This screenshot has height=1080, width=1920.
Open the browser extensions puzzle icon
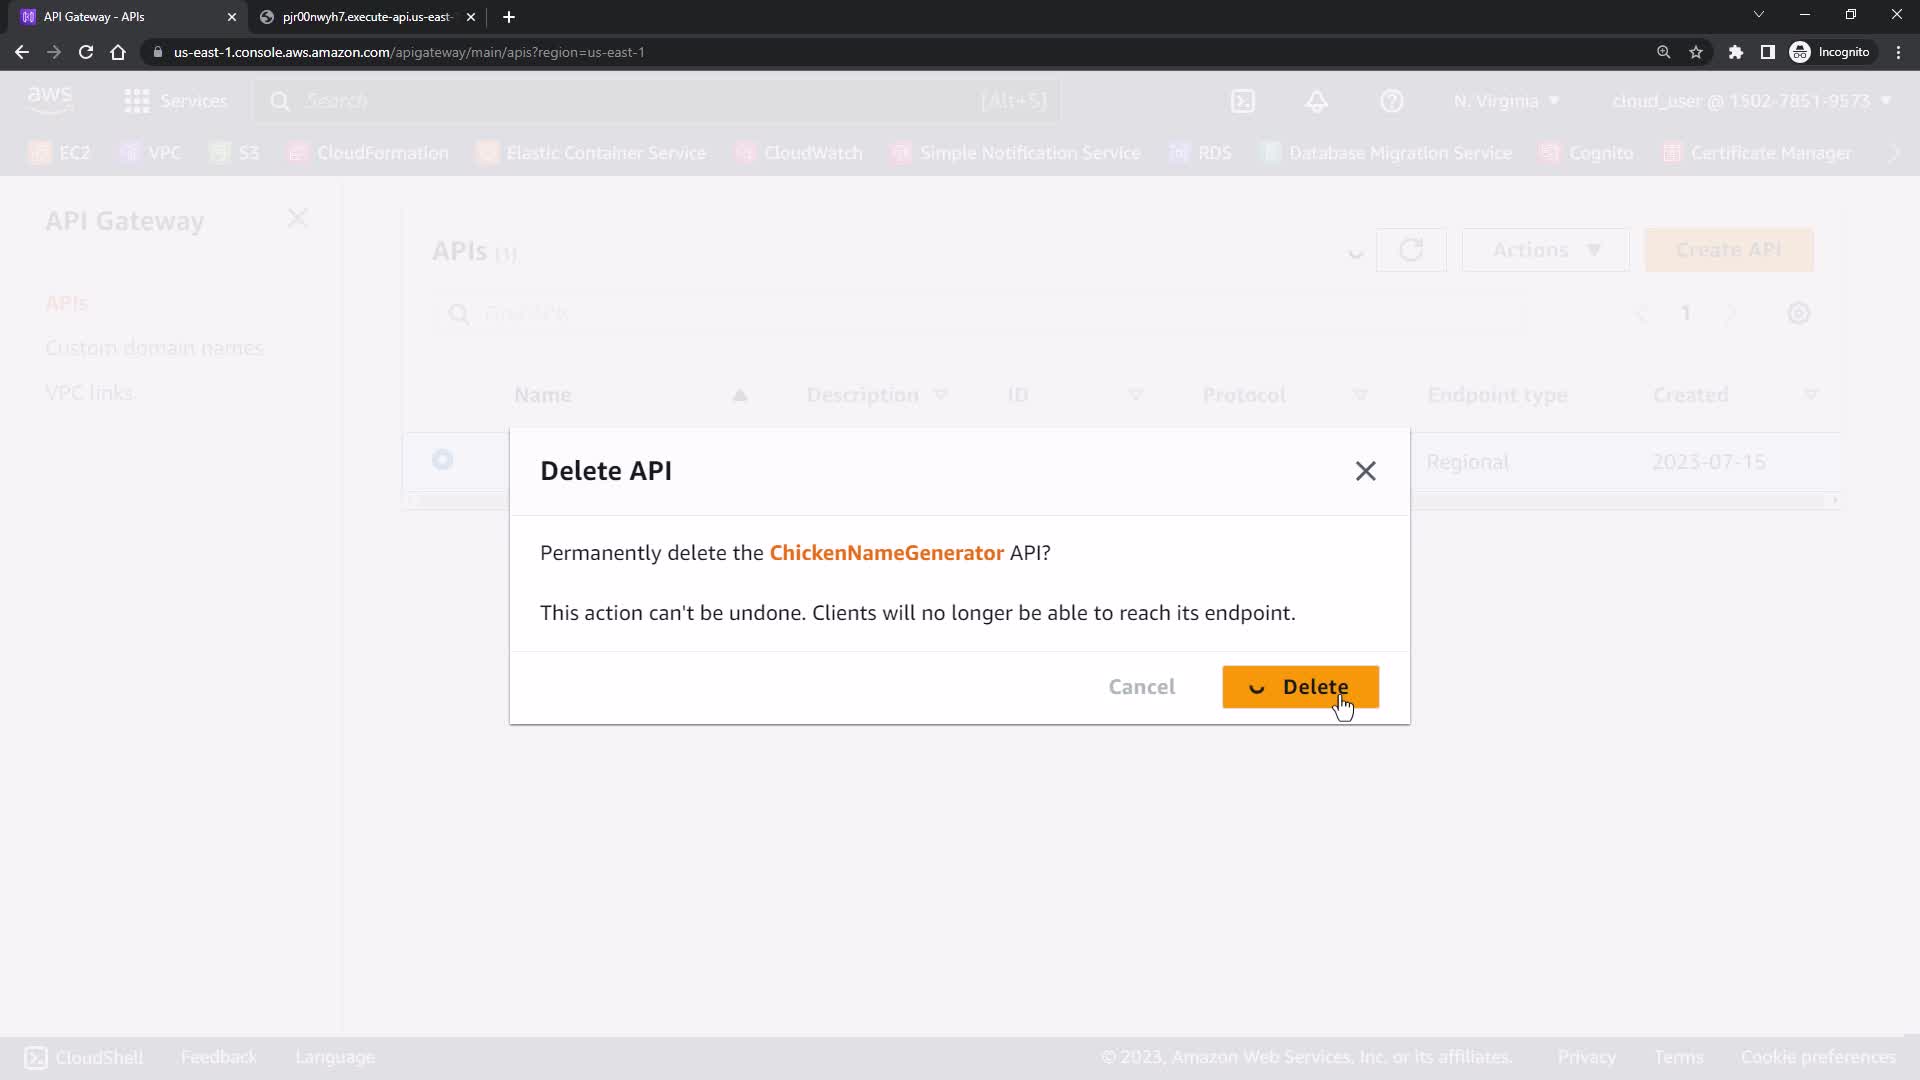(x=1736, y=52)
